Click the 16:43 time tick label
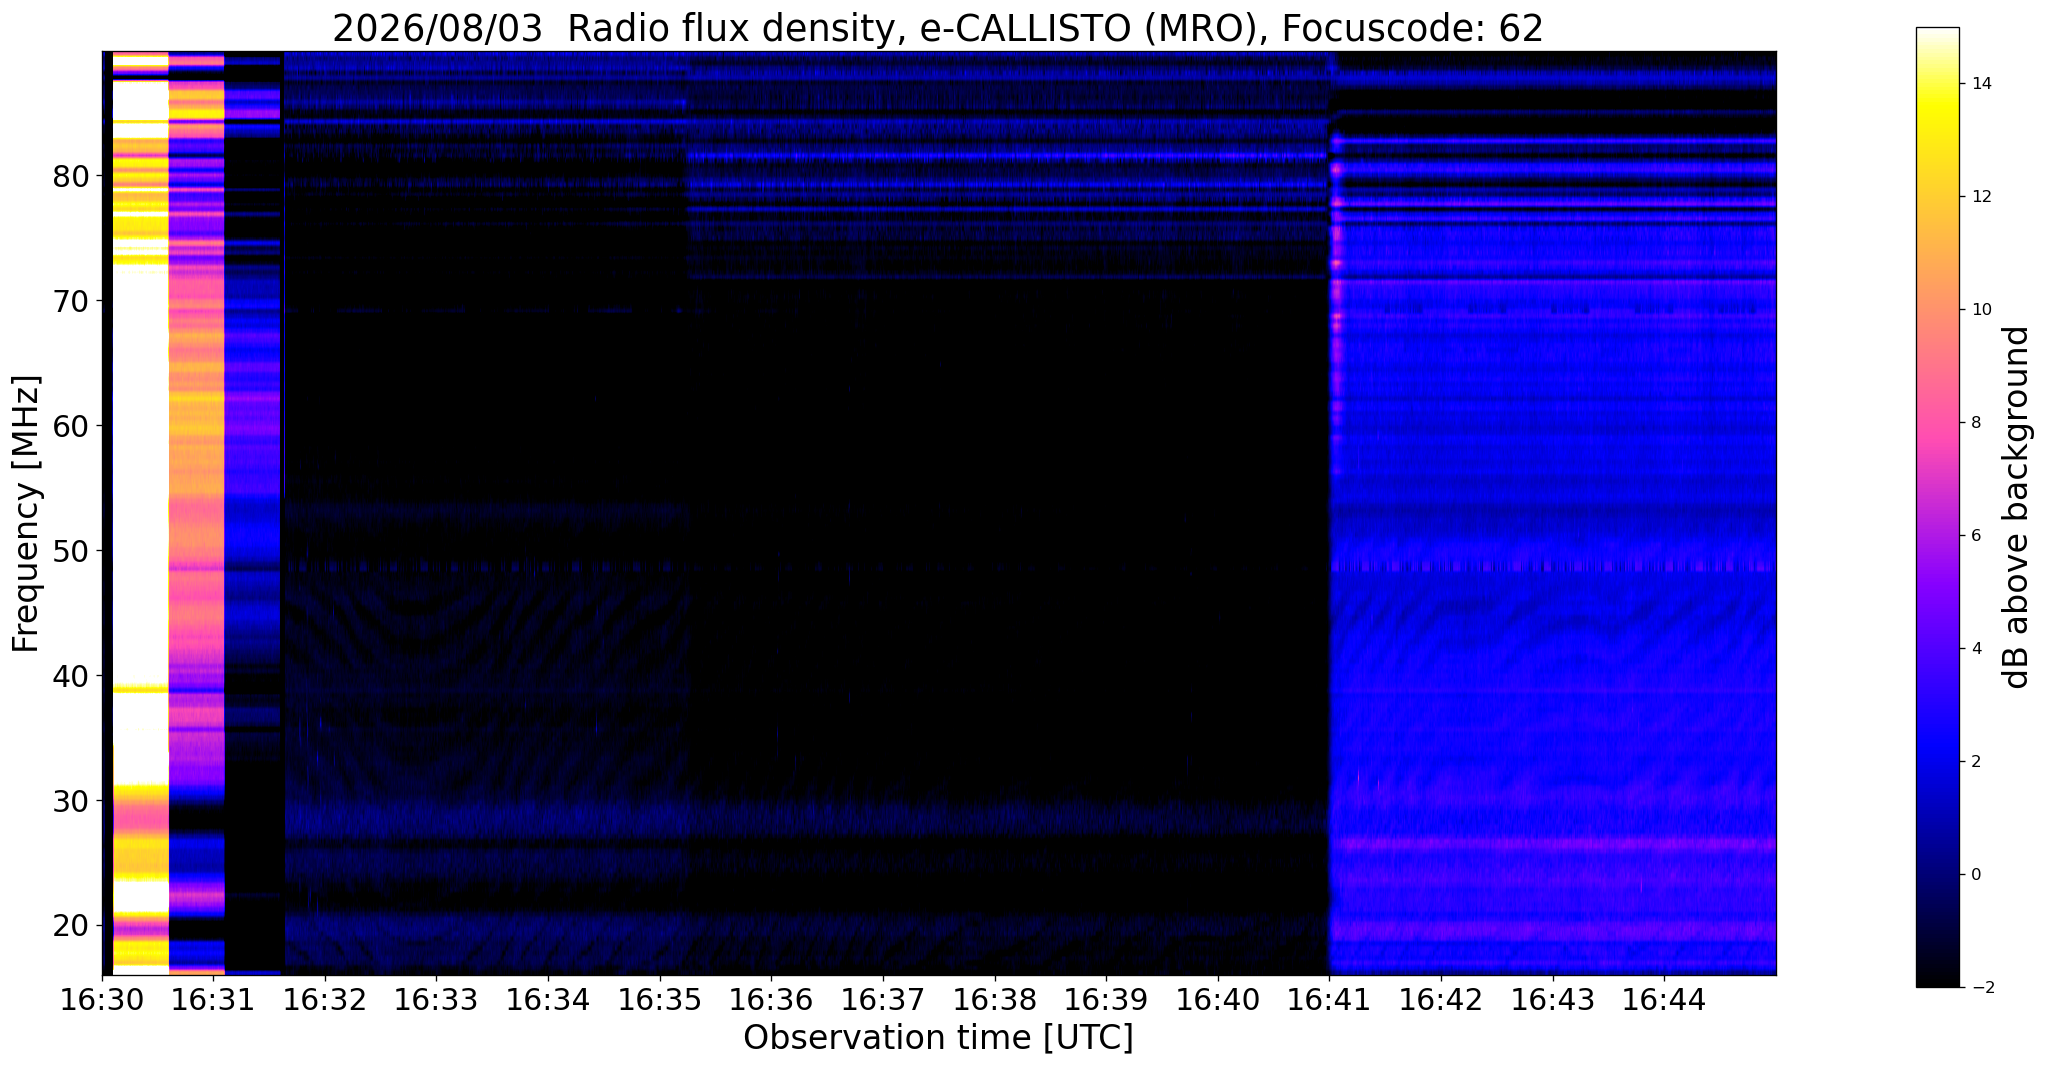The height and width of the screenshot is (1067, 2047). click(1552, 1000)
